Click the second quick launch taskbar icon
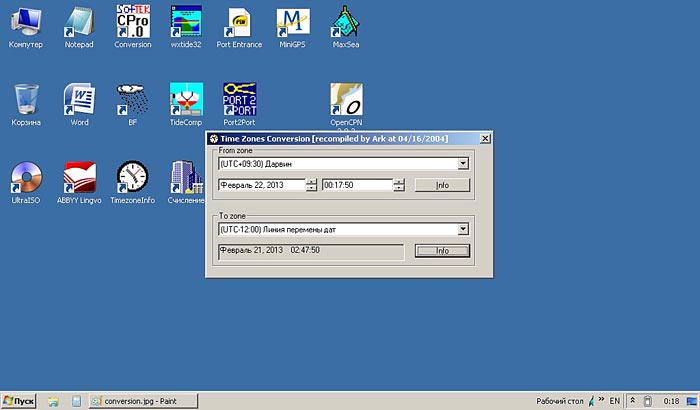The height and width of the screenshot is (410, 700). click(76, 401)
